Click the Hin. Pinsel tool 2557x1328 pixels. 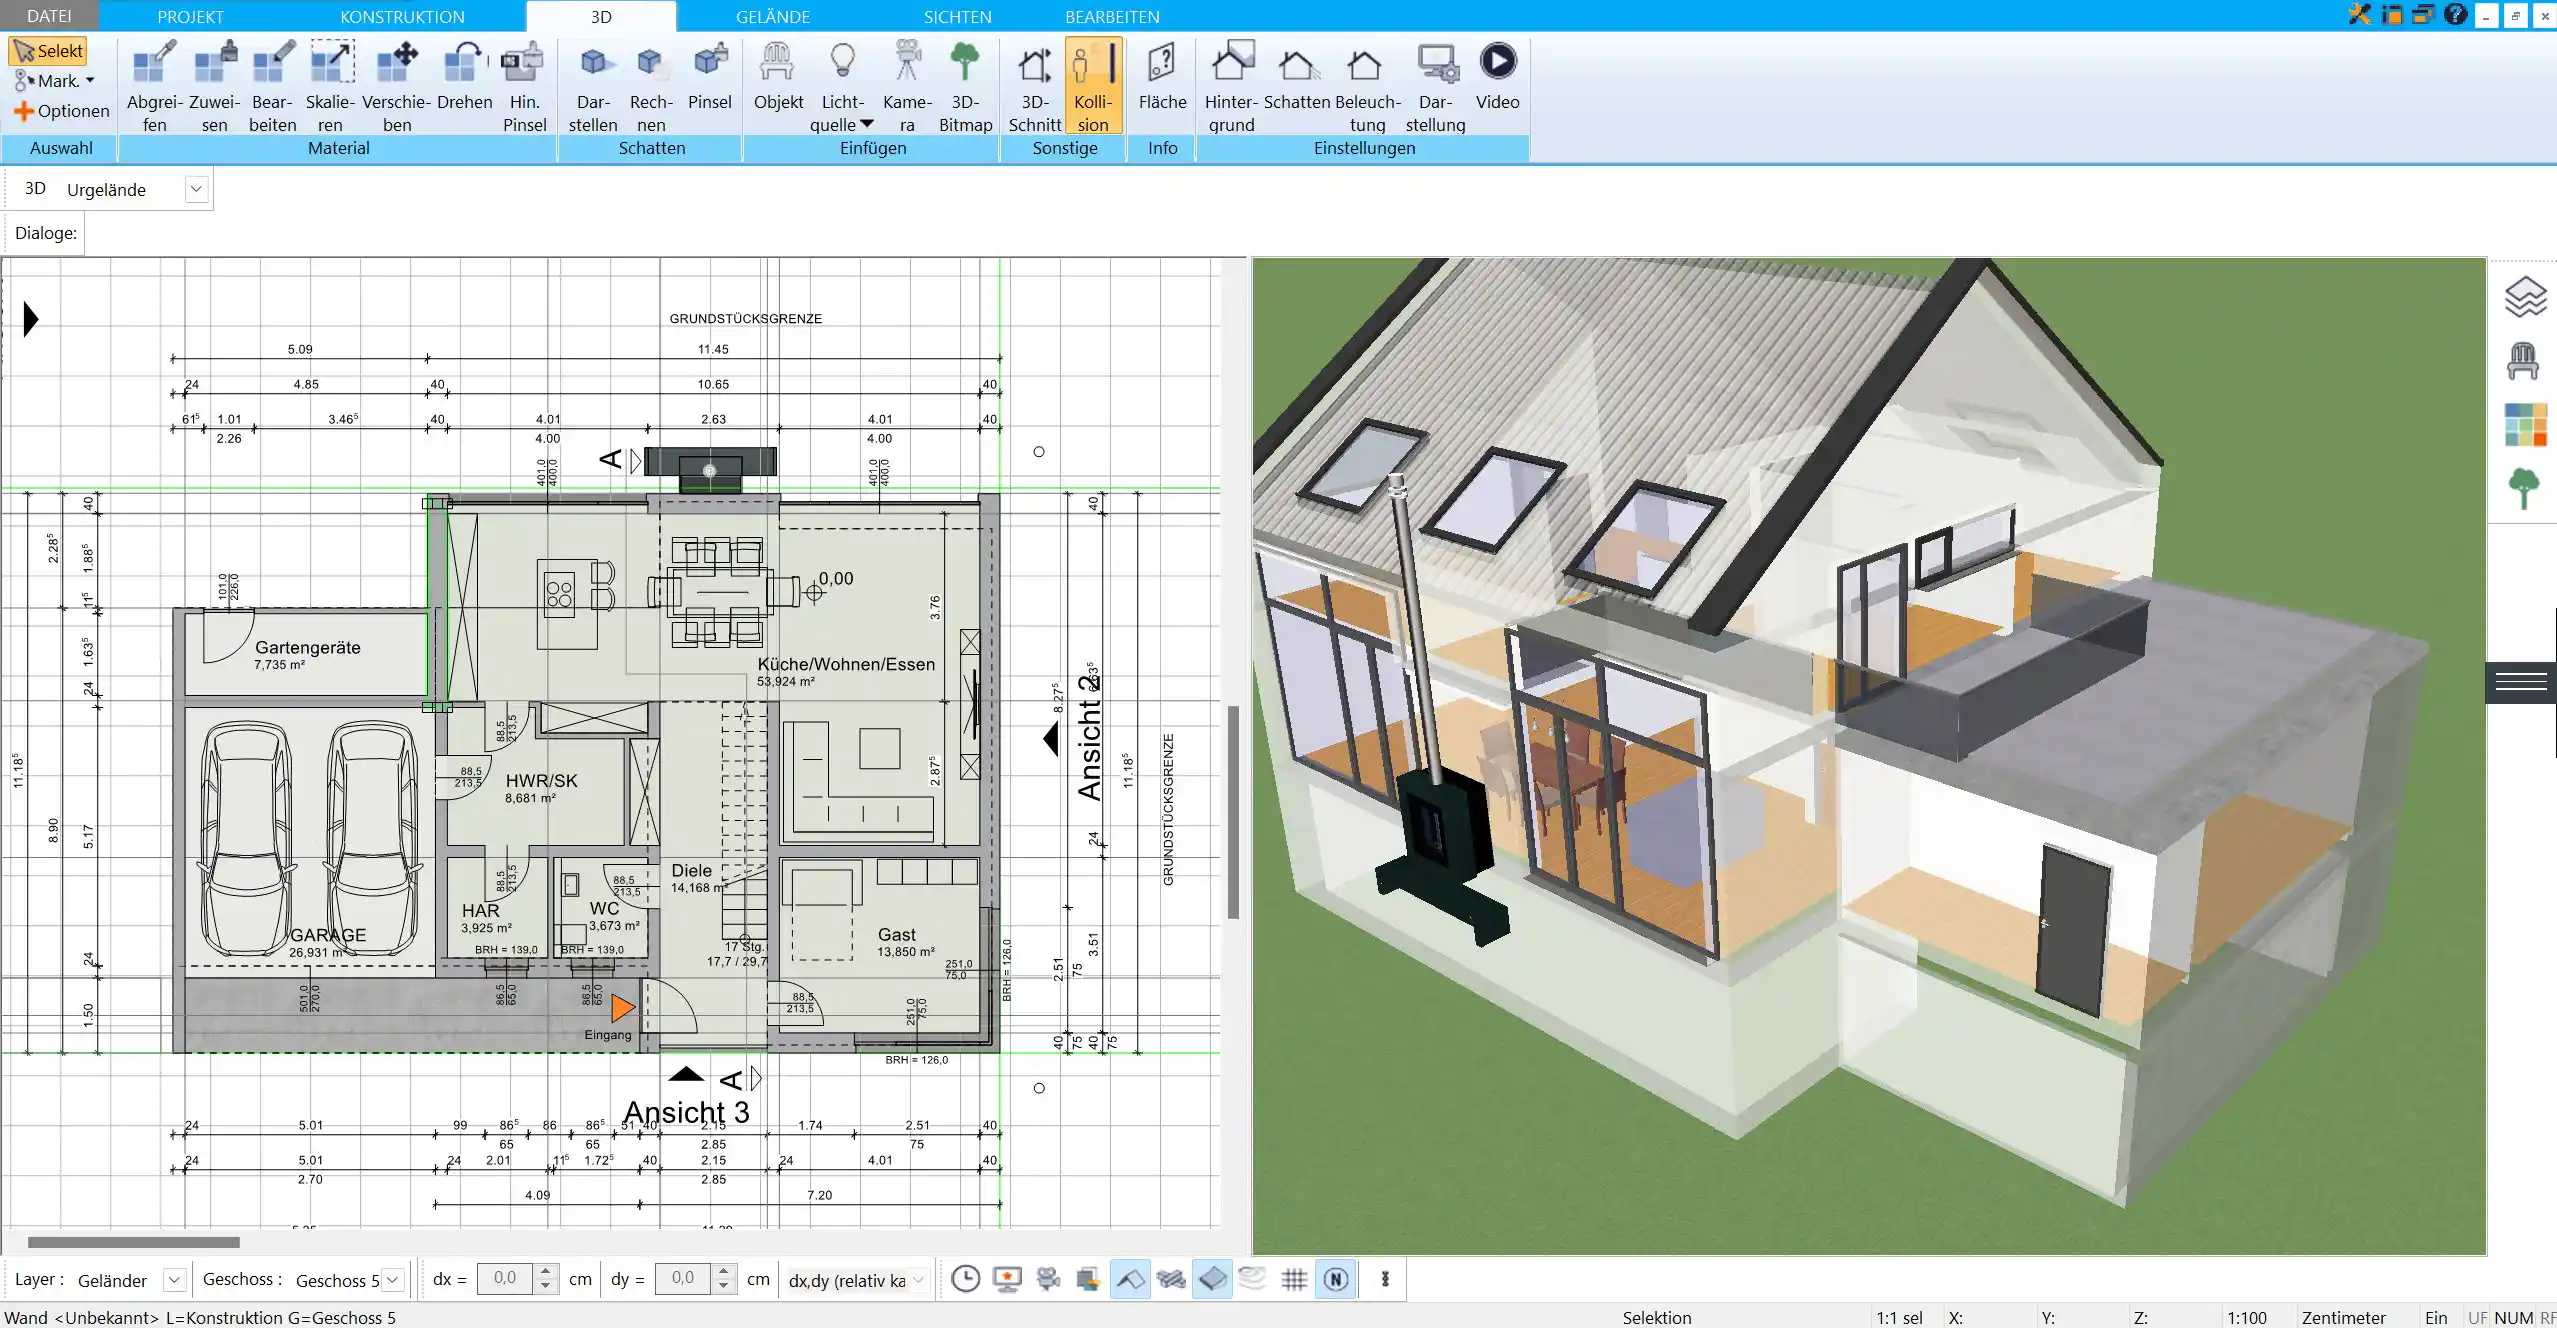click(524, 87)
